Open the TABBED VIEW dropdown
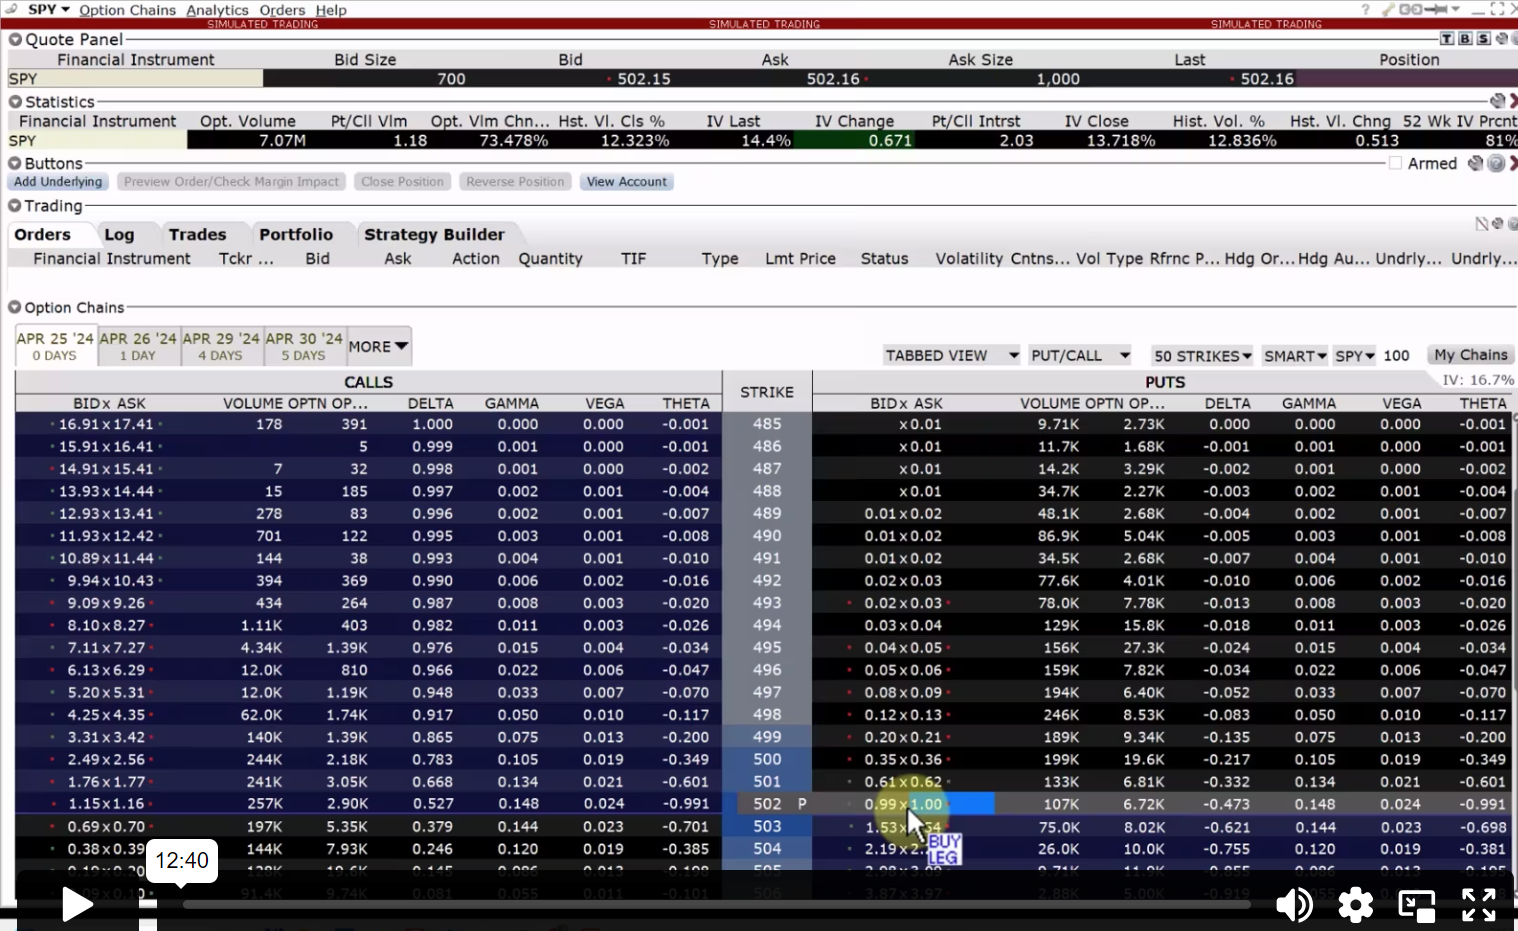Screen dimensions: 1518x931 tap(951, 355)
